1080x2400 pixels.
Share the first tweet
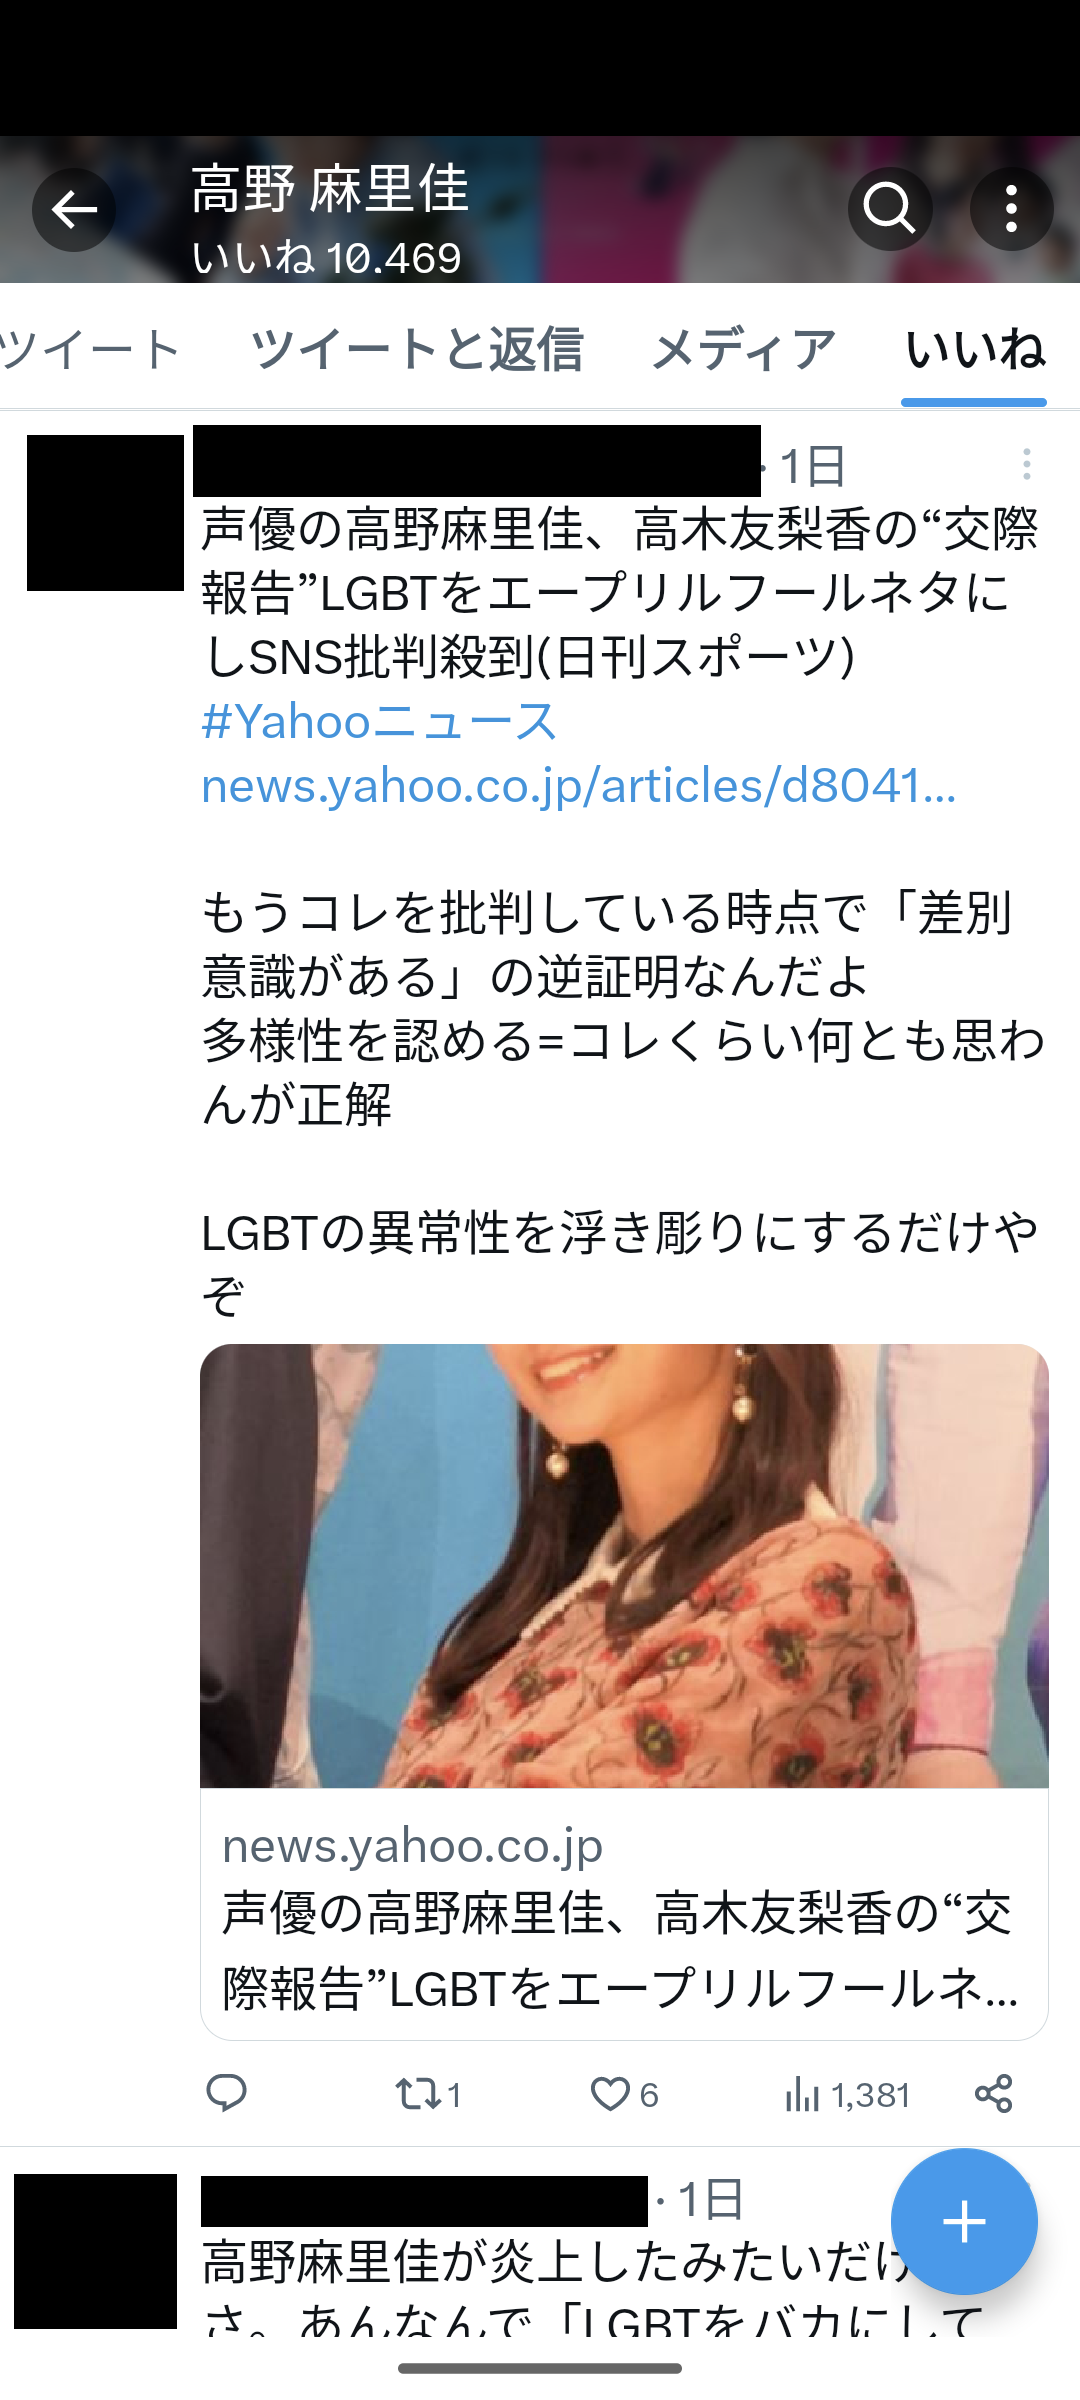point(993,2093)
